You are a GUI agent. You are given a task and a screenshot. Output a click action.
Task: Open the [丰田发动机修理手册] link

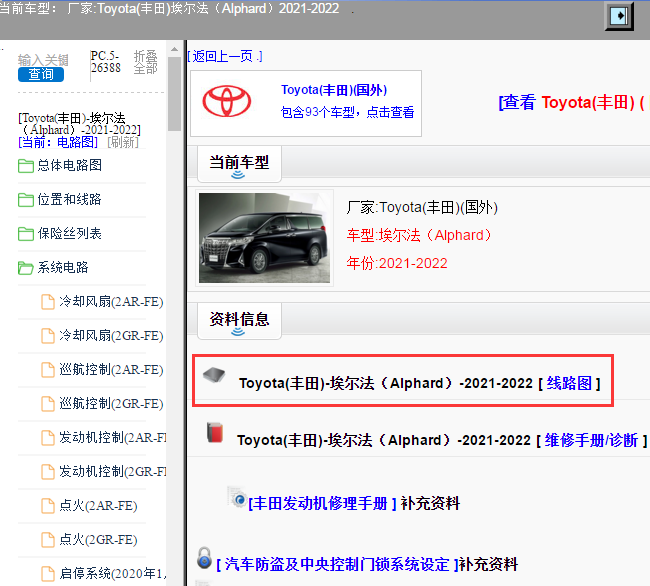pos(322,503)
